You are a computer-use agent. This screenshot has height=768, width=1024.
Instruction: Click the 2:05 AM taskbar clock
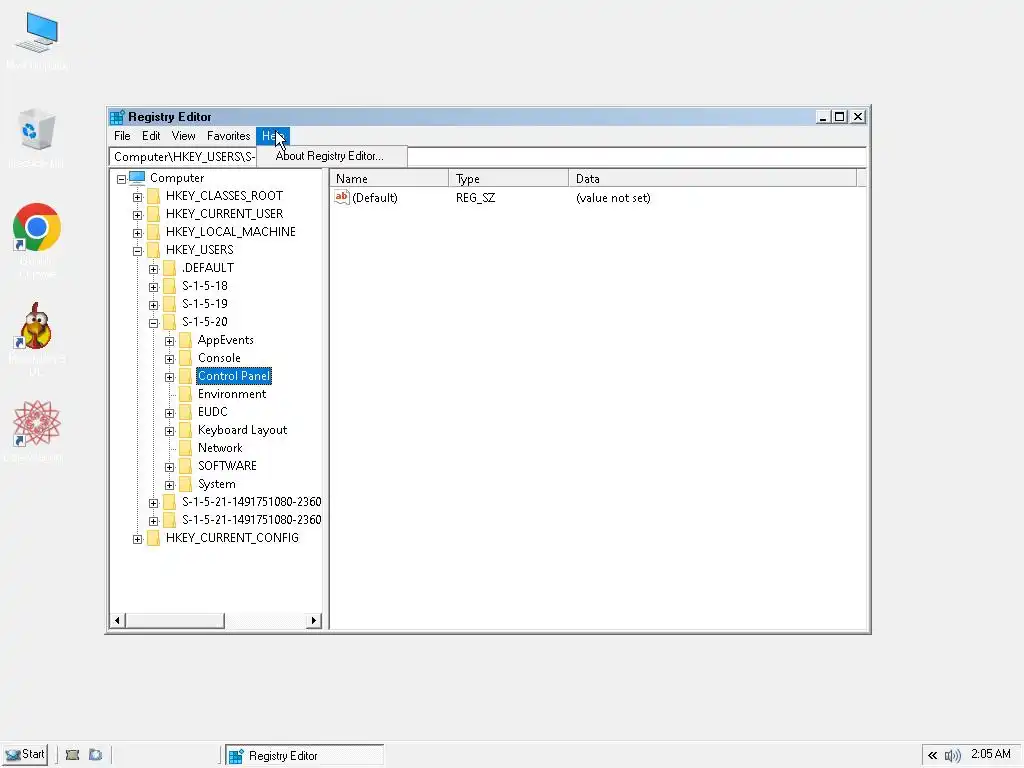click(991, 754)
